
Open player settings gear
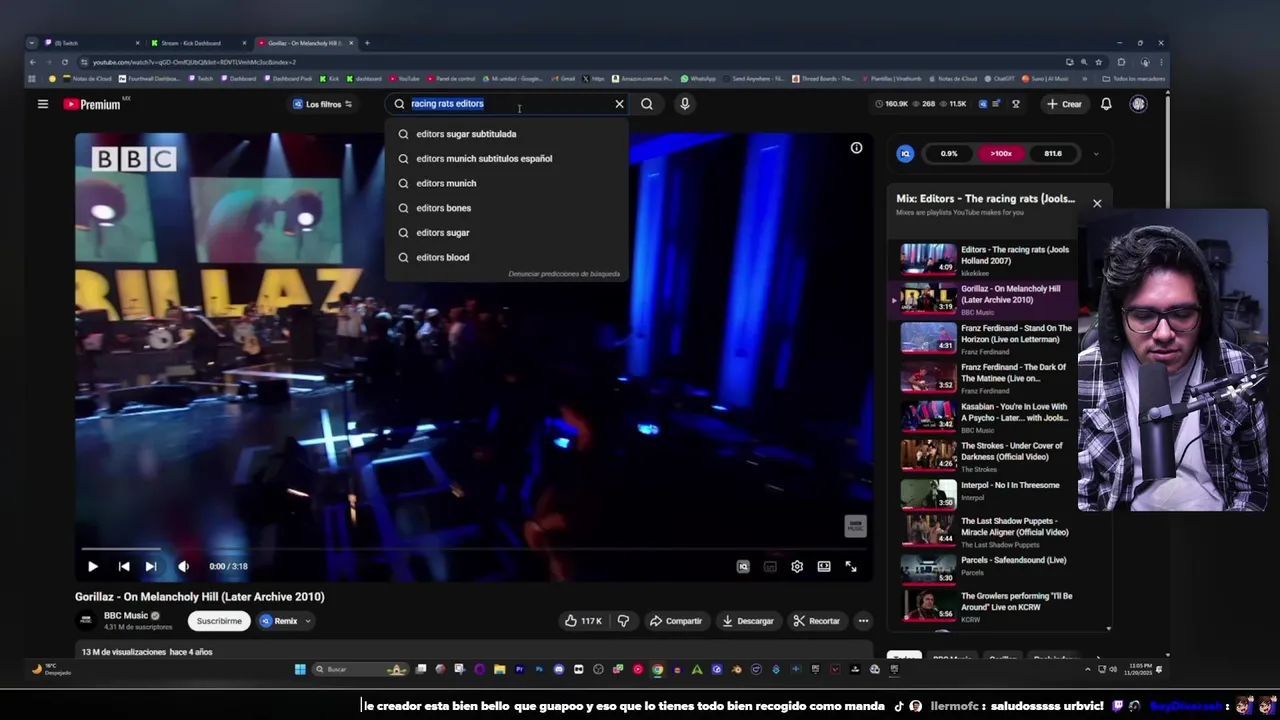797,566
